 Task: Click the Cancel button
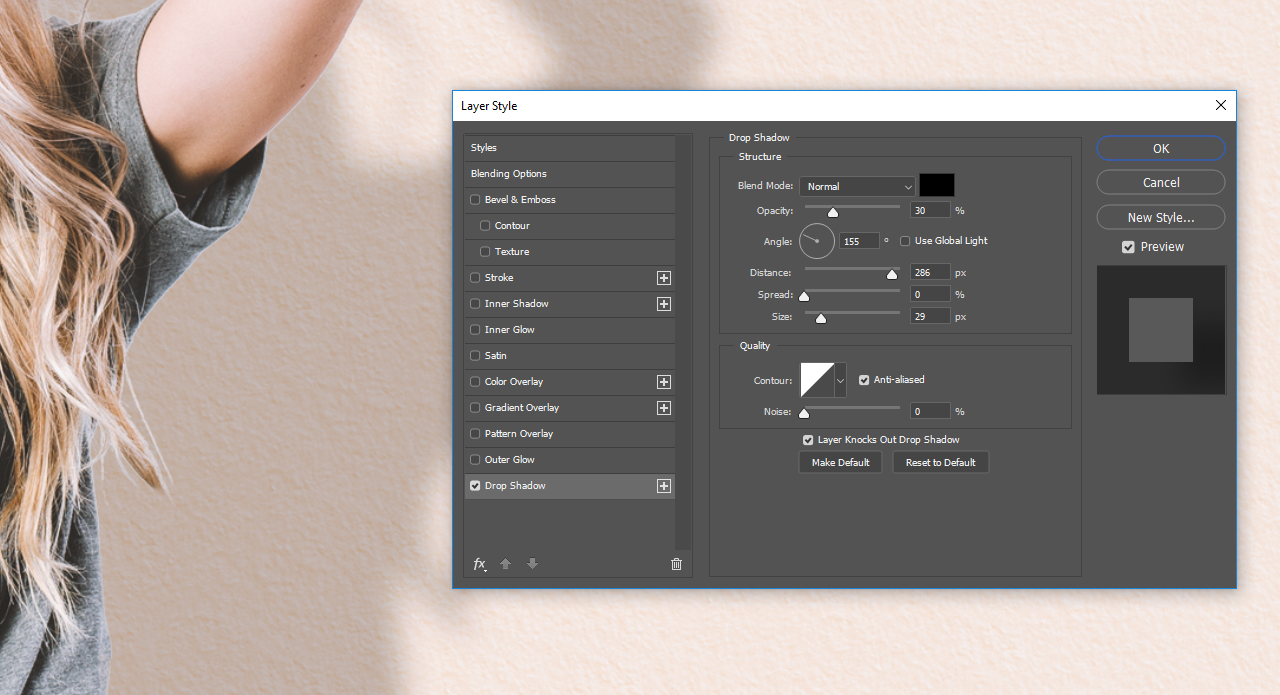[1160, 182]
